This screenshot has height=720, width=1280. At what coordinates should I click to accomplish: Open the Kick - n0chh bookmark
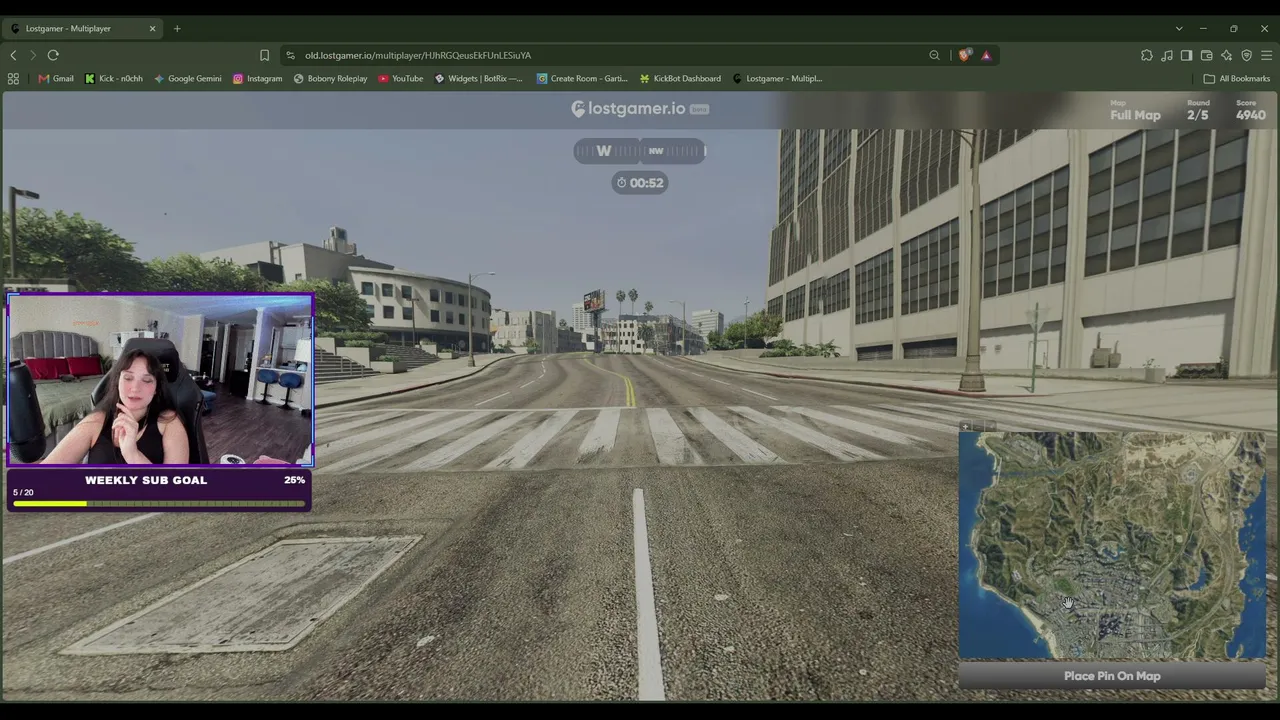tap(114, 78)
